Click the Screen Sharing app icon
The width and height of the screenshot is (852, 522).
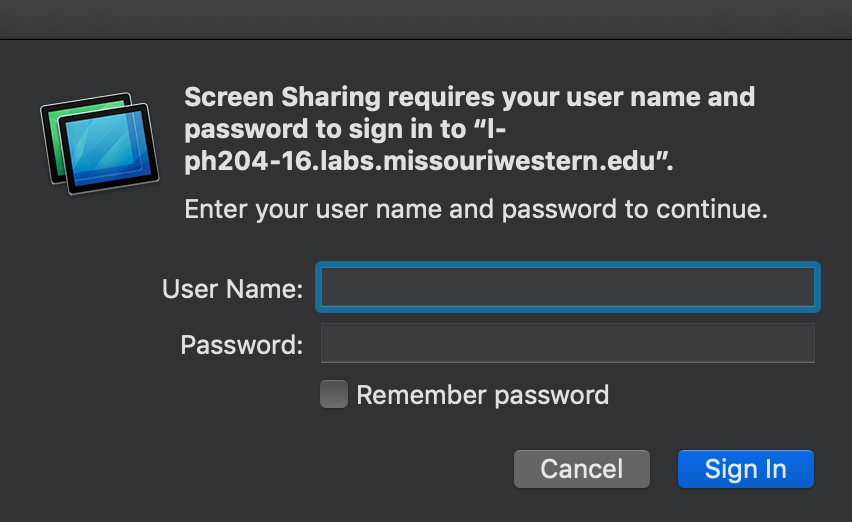pyautogui.click(x=96, y=142)
